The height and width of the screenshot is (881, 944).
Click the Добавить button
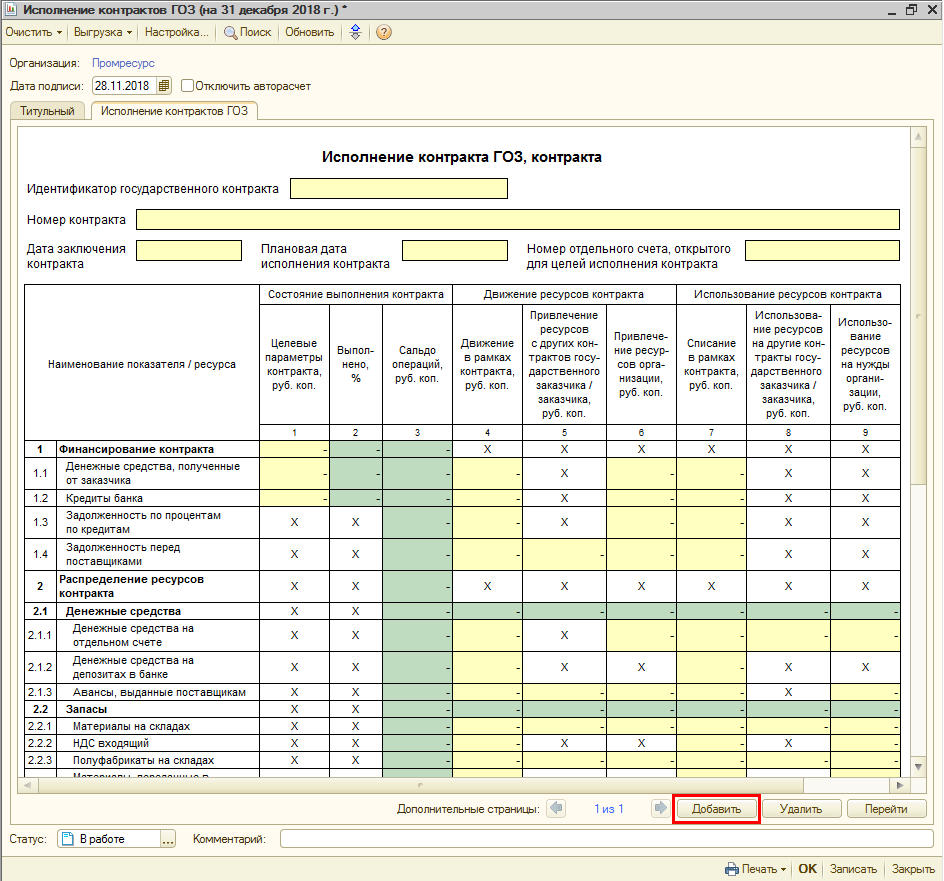coord(716,809)
